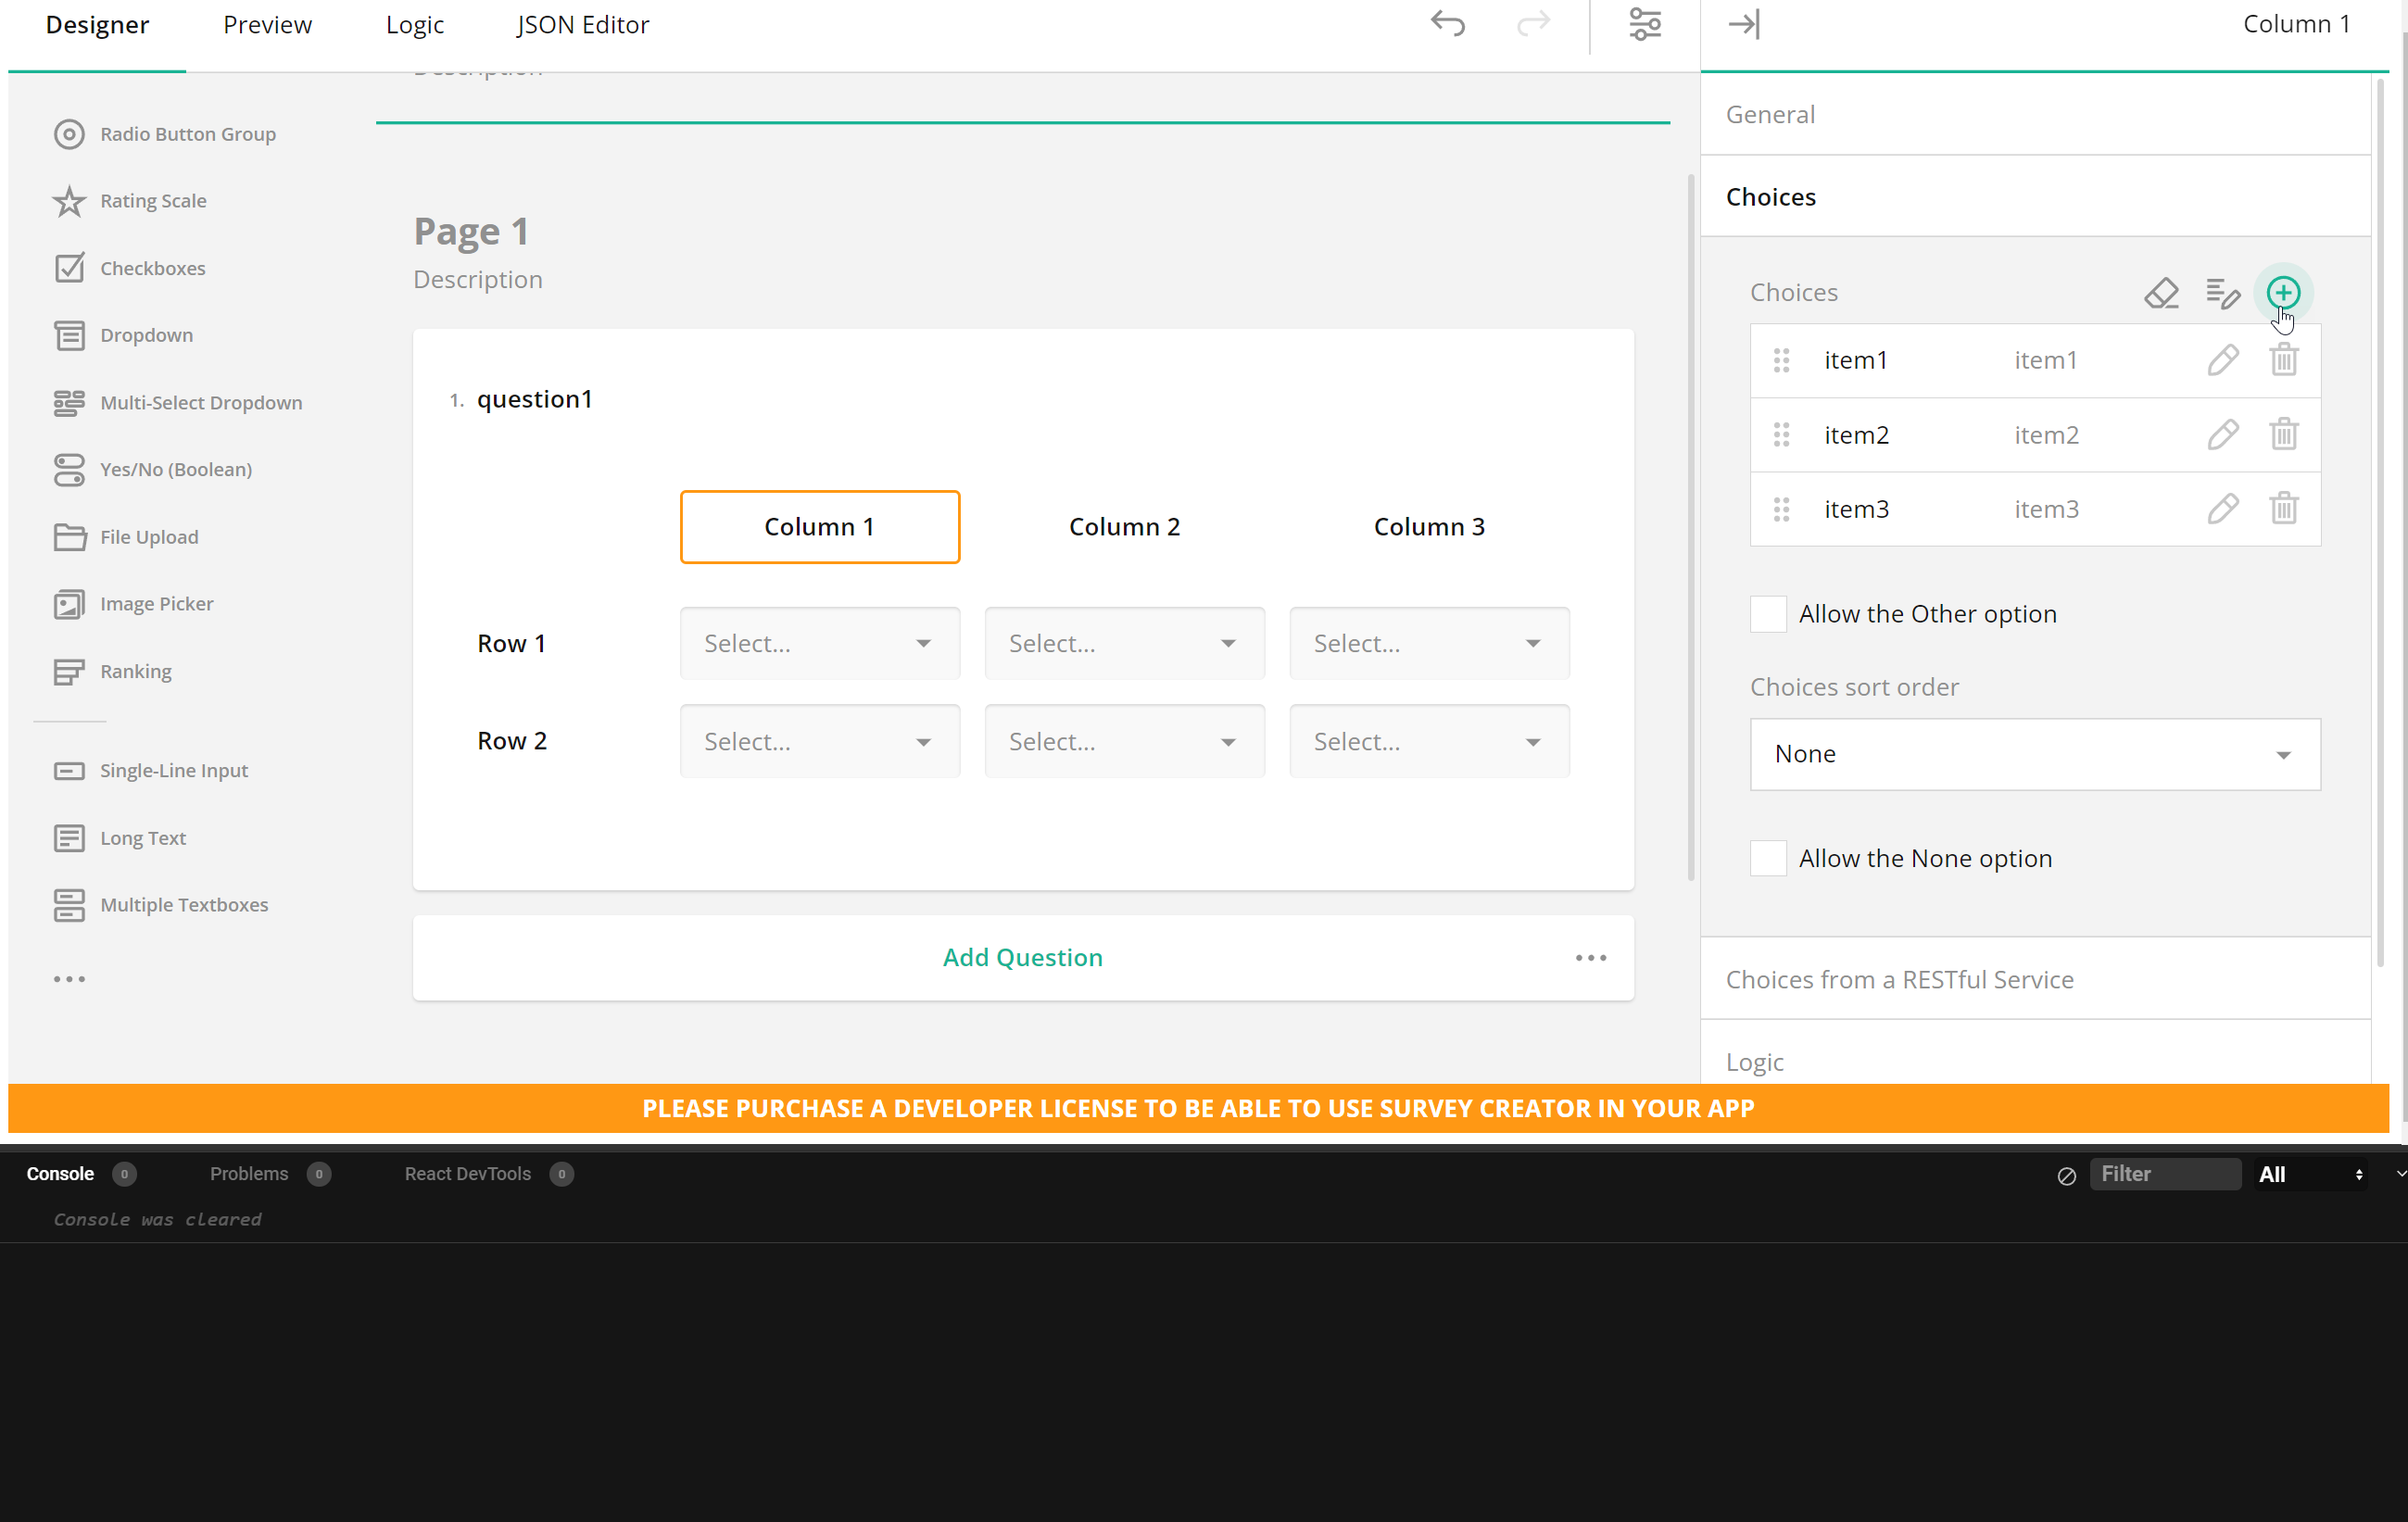Enable Allow the Other option checkbox
Viewport: 2408px width, 1522px height.
[1767, 614]
